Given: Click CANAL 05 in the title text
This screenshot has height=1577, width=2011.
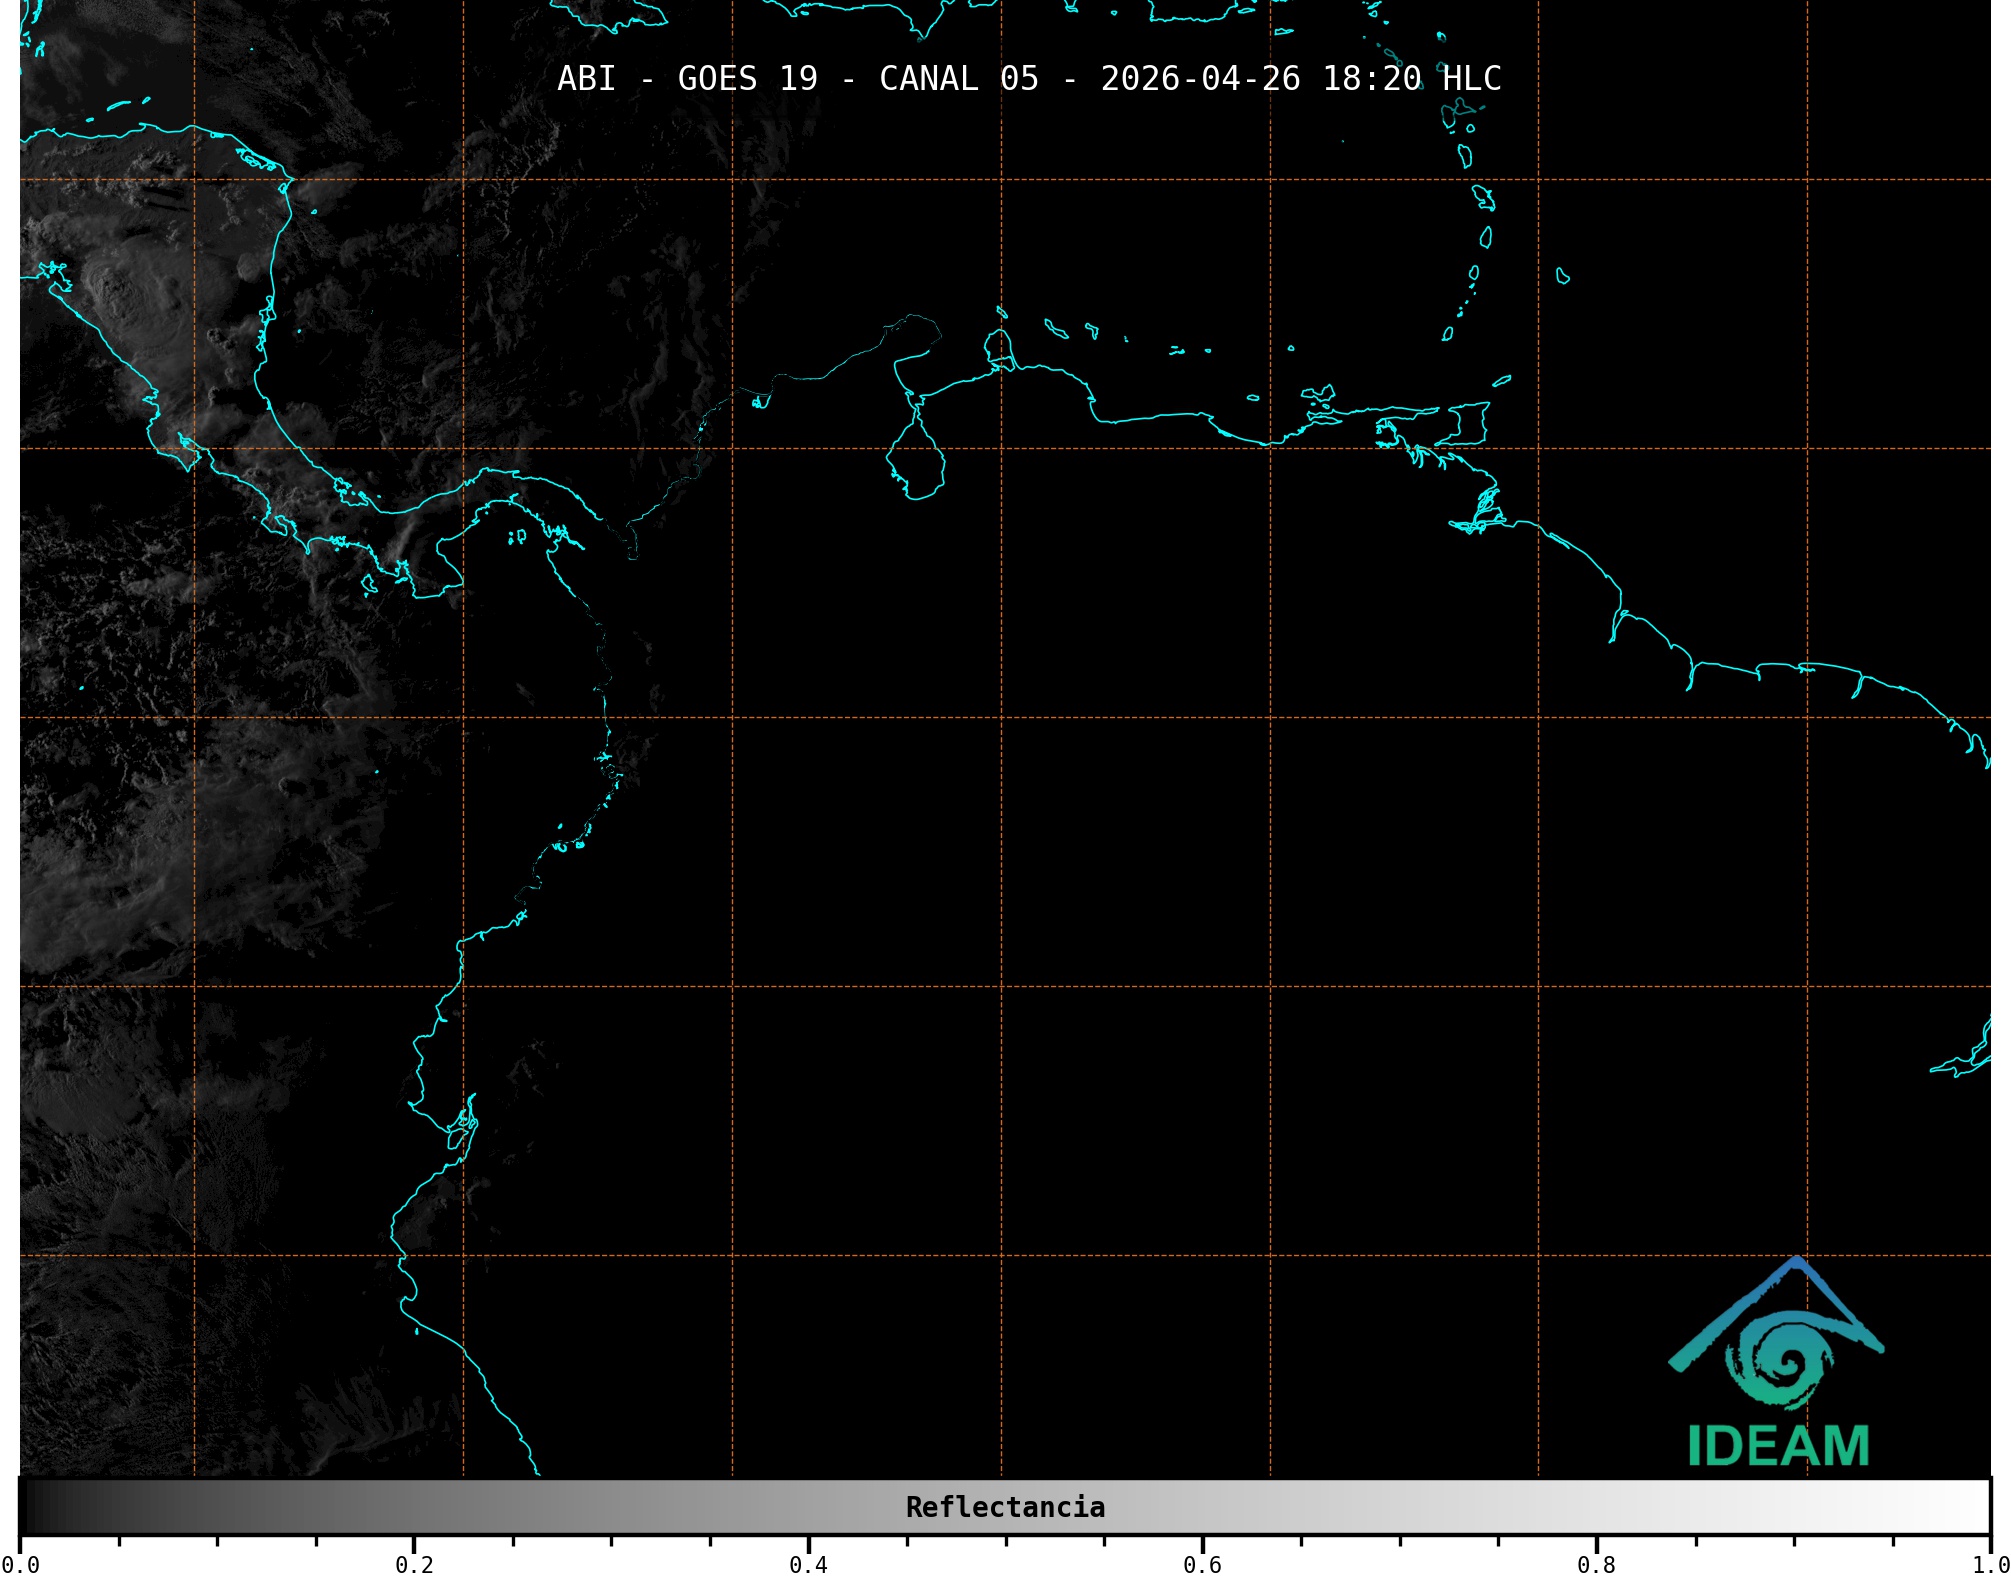Looking at the screenshot, I should click(958, 78).
